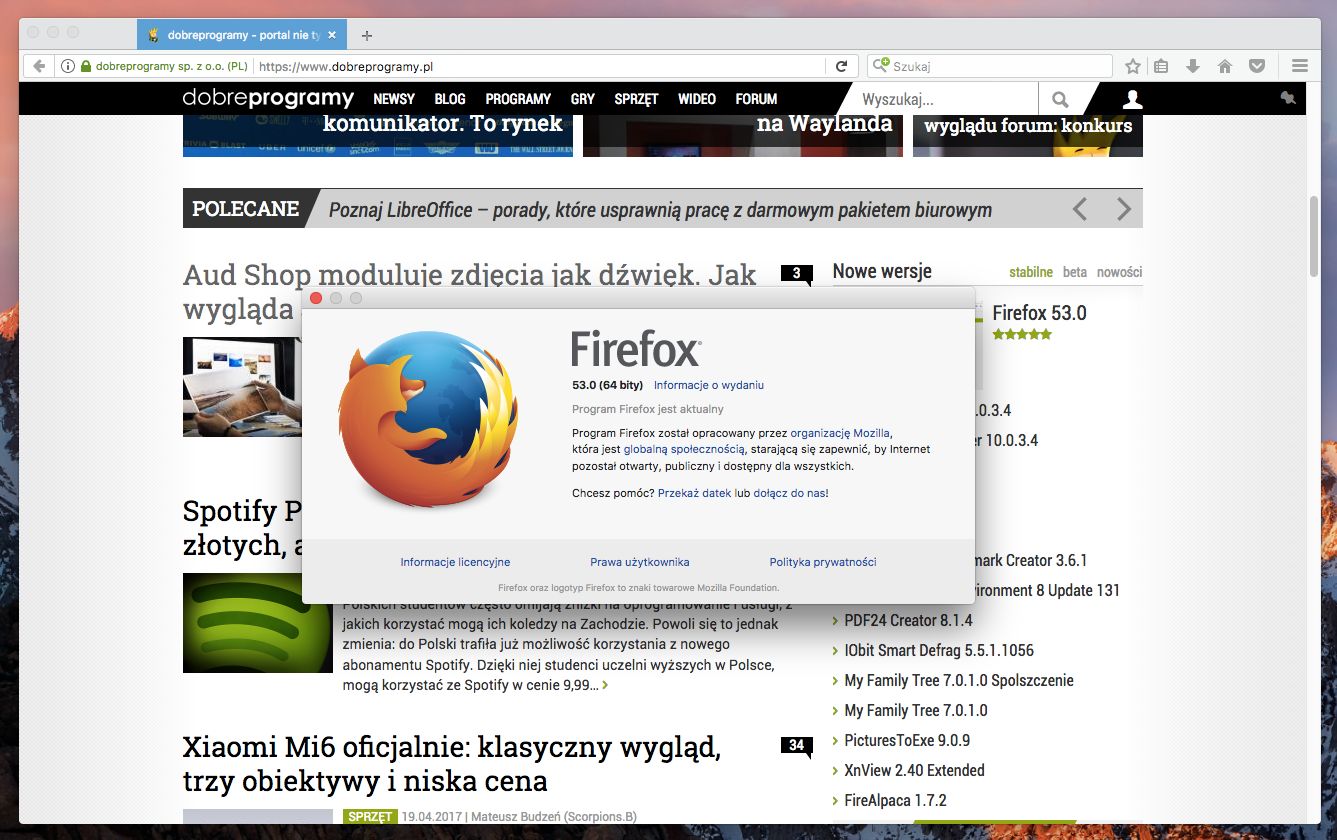Image resolution: width=1337 pixels, height=840 pixels.
Task: Go back with the browser back arrow
Action: coord(38,66)
